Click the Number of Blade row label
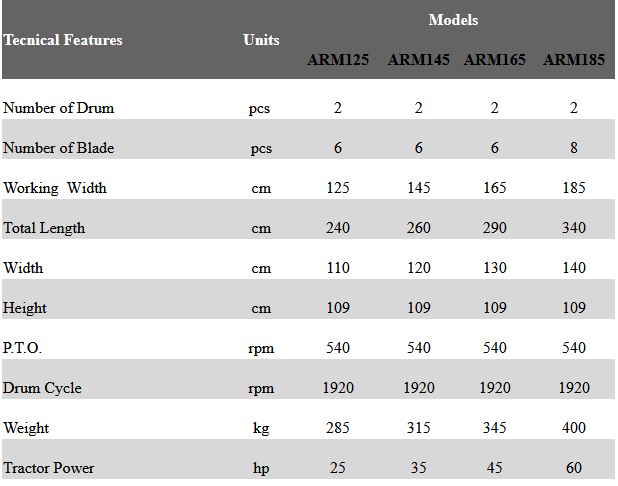 (59, 148)
